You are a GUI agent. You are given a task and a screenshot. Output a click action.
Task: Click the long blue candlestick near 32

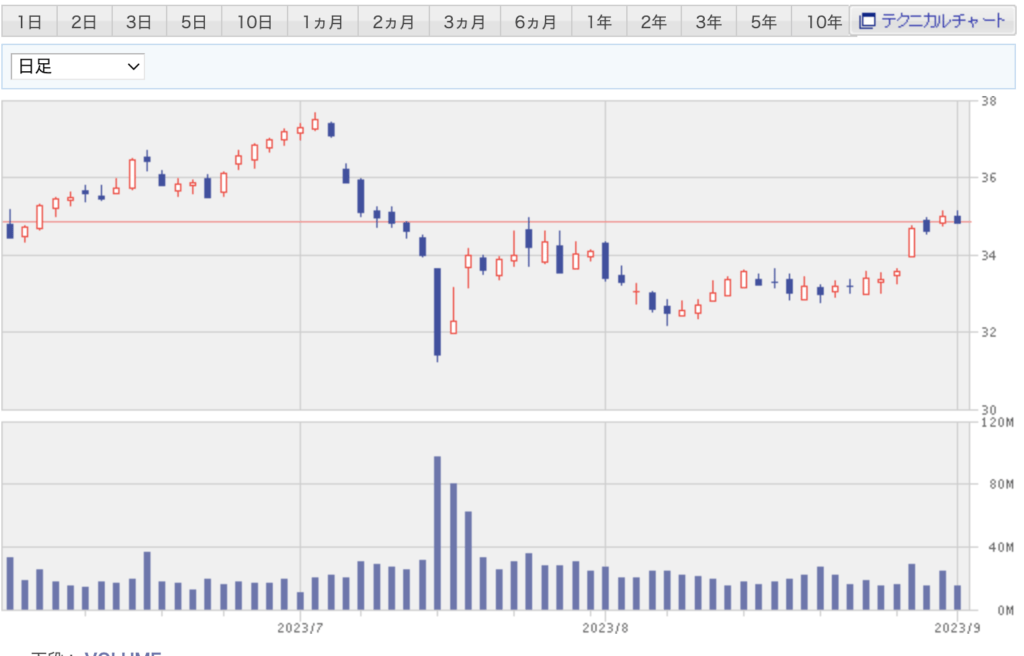[x=437, y=311]
